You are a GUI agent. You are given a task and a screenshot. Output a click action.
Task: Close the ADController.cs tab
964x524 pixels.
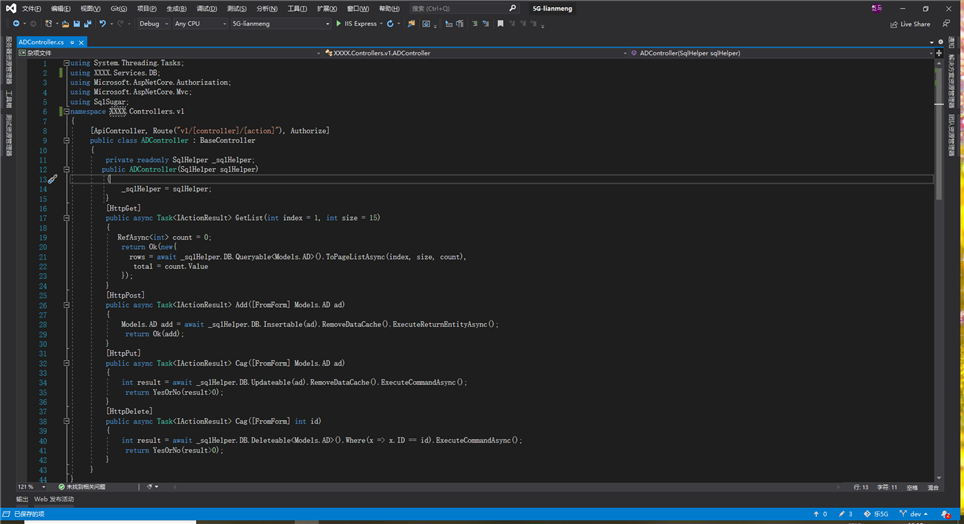(81, 42)
